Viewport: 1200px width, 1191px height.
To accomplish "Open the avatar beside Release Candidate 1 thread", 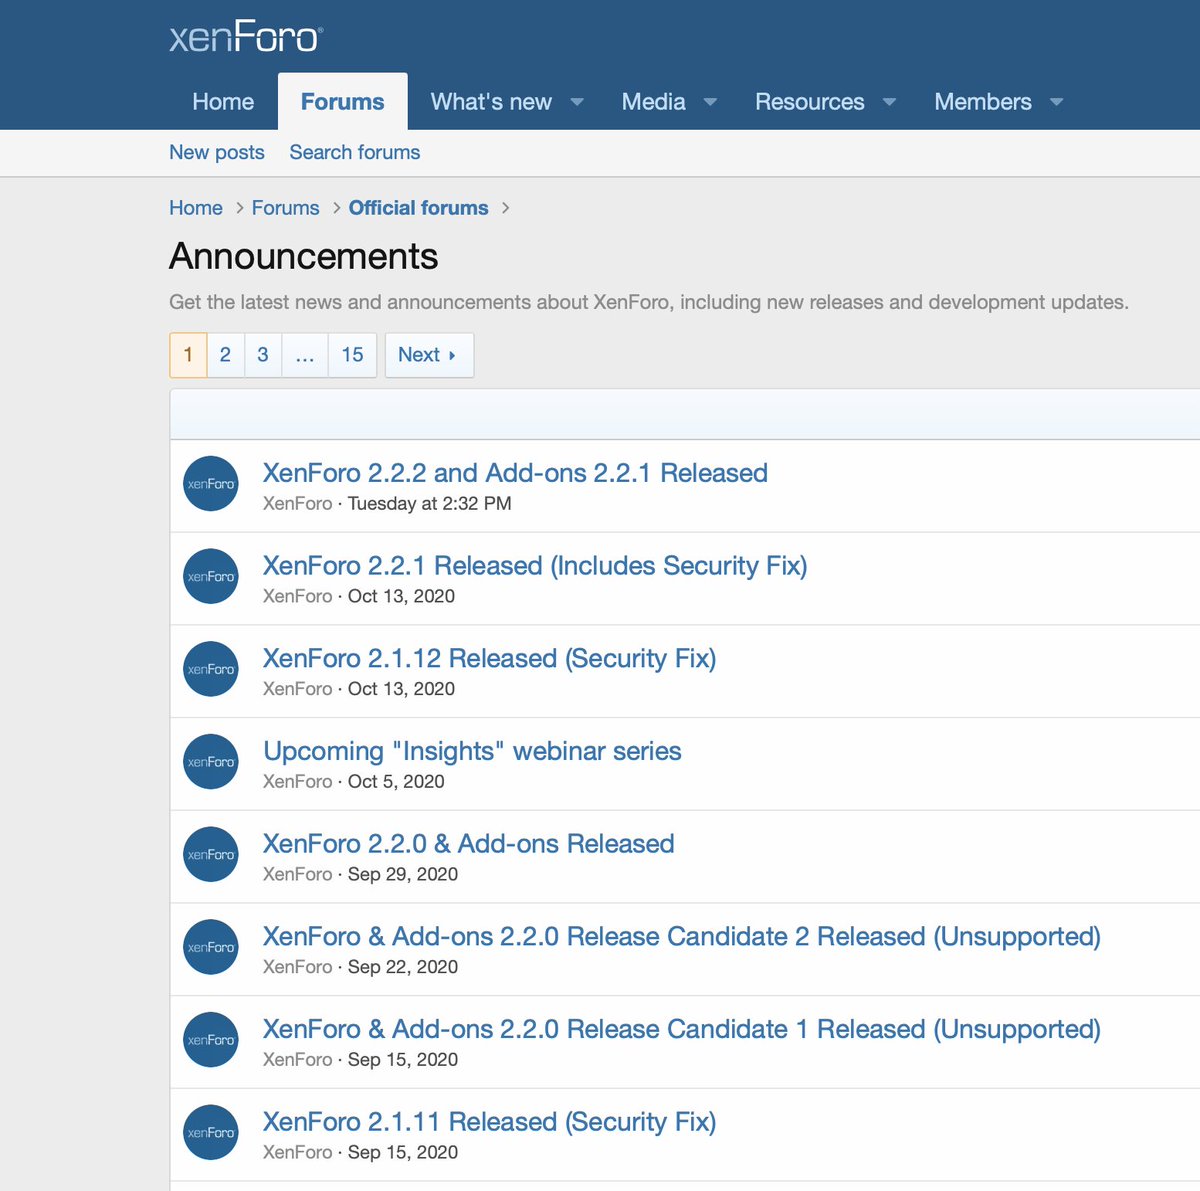I will (211, 1040).
